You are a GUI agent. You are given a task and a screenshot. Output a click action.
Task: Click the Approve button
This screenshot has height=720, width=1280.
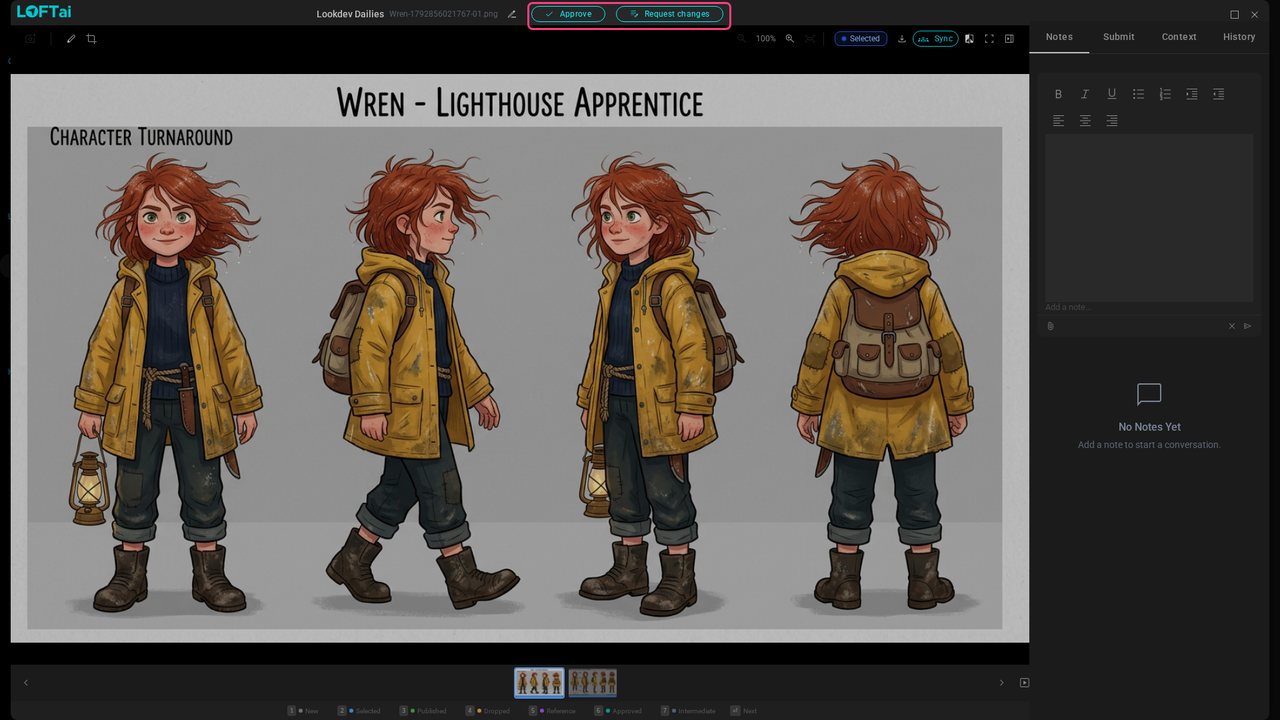pos(568,14)
